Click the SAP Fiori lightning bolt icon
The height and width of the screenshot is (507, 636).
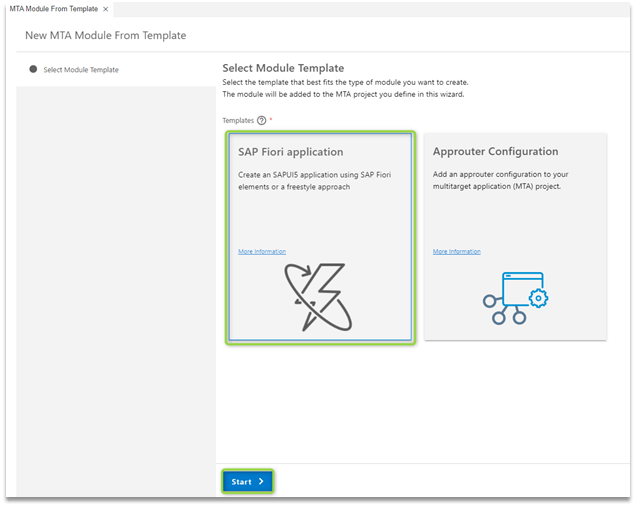pyautogui.click(x=318, y=297)
